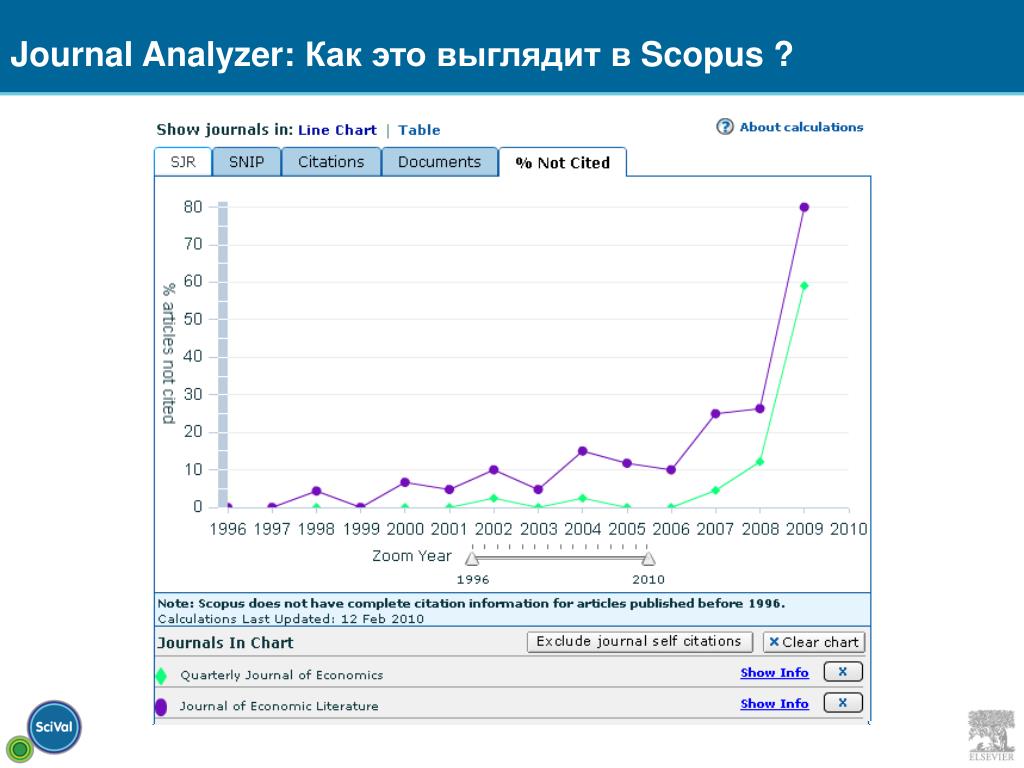Open the About calculations help icon
Screen dimensions: 1024x768
[725, 127]
